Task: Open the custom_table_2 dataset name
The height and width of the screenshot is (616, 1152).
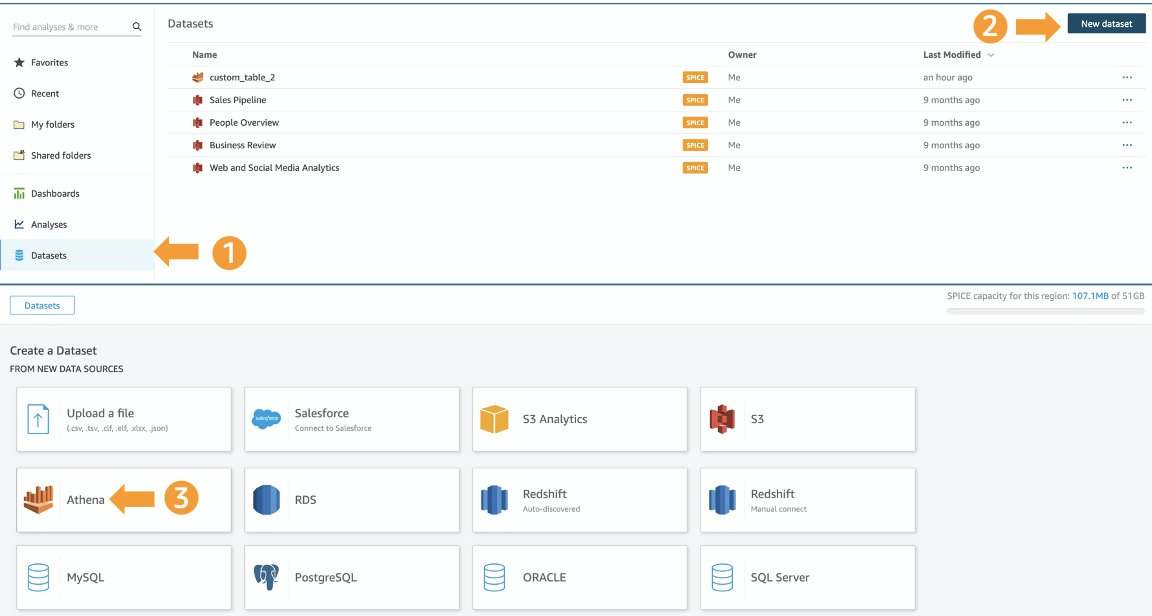Action: point(242,77)
